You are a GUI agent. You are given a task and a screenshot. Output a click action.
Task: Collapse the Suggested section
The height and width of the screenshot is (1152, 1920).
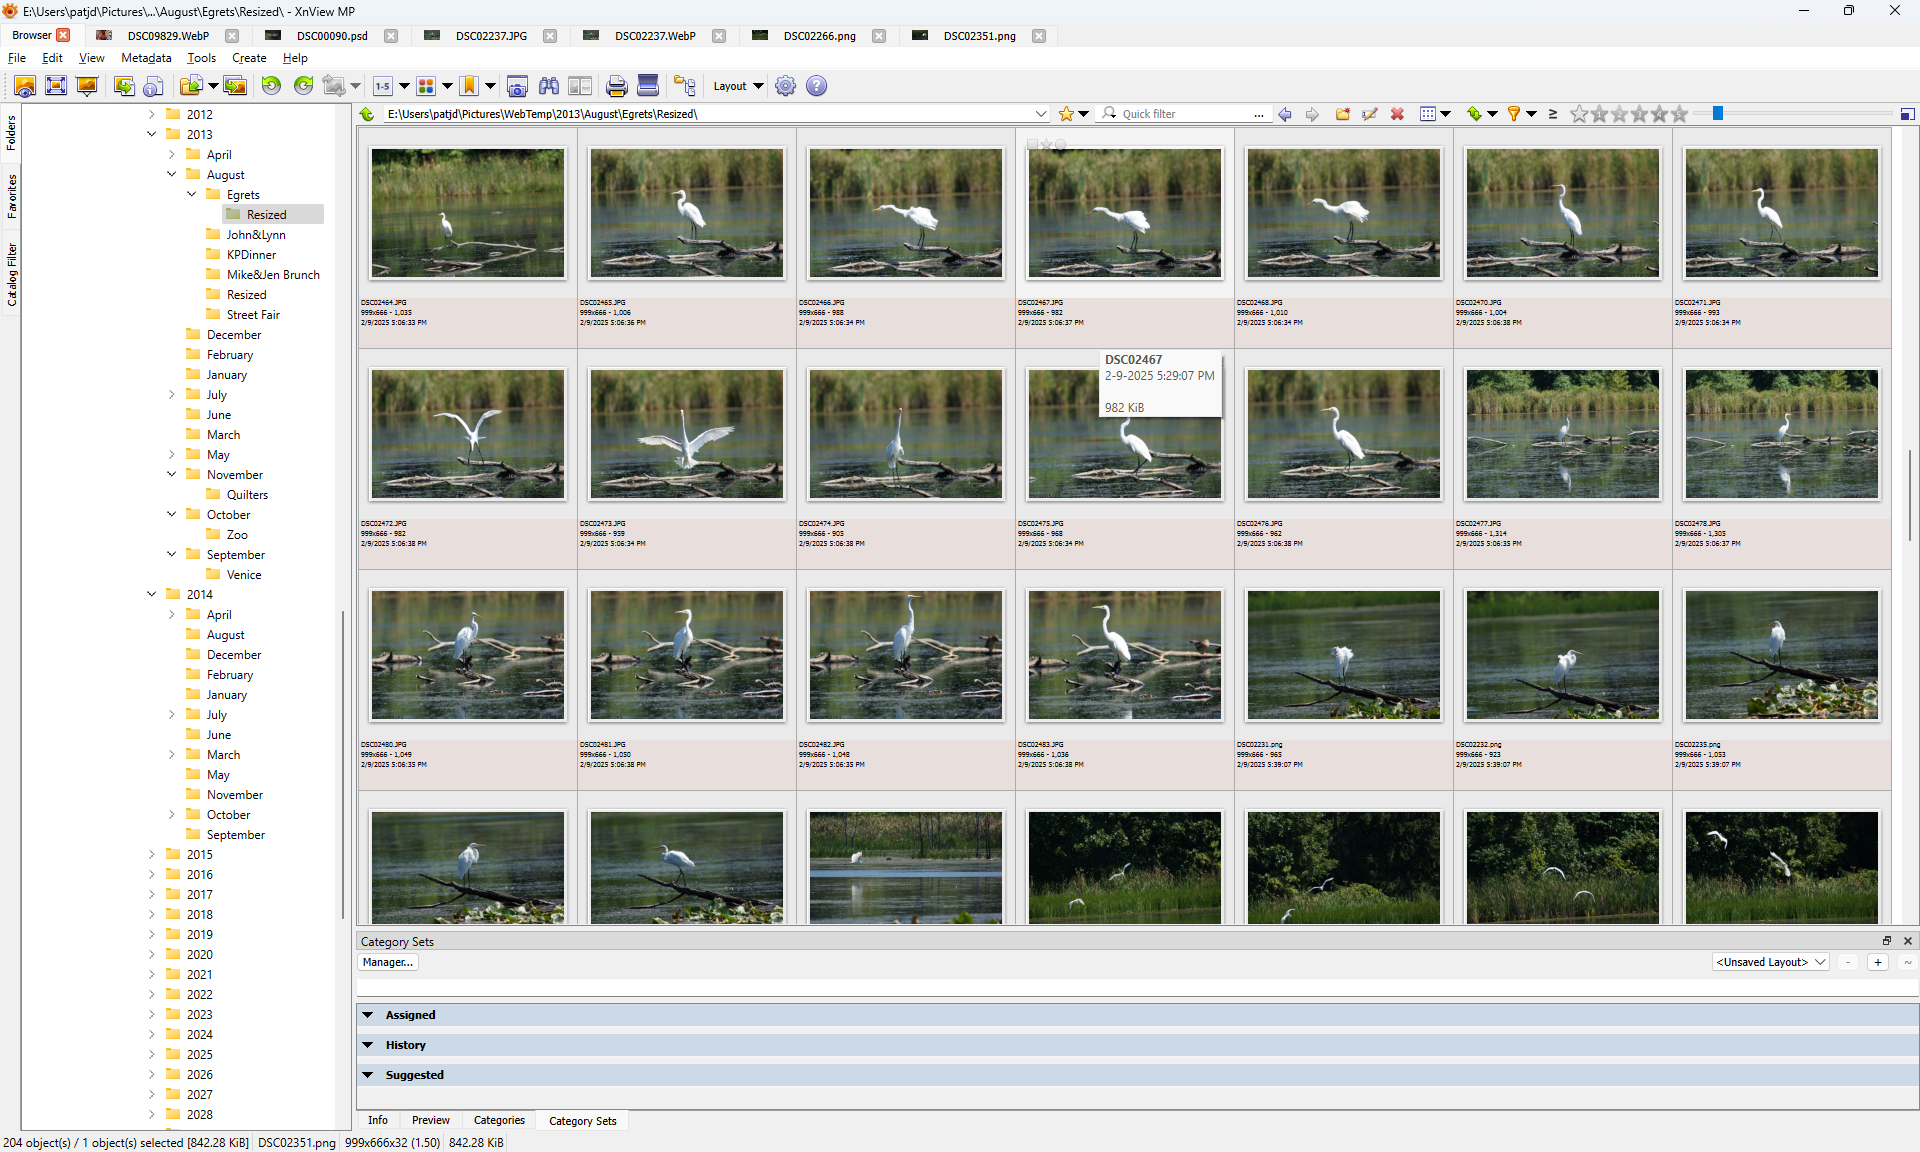(x=368, y=1075)
